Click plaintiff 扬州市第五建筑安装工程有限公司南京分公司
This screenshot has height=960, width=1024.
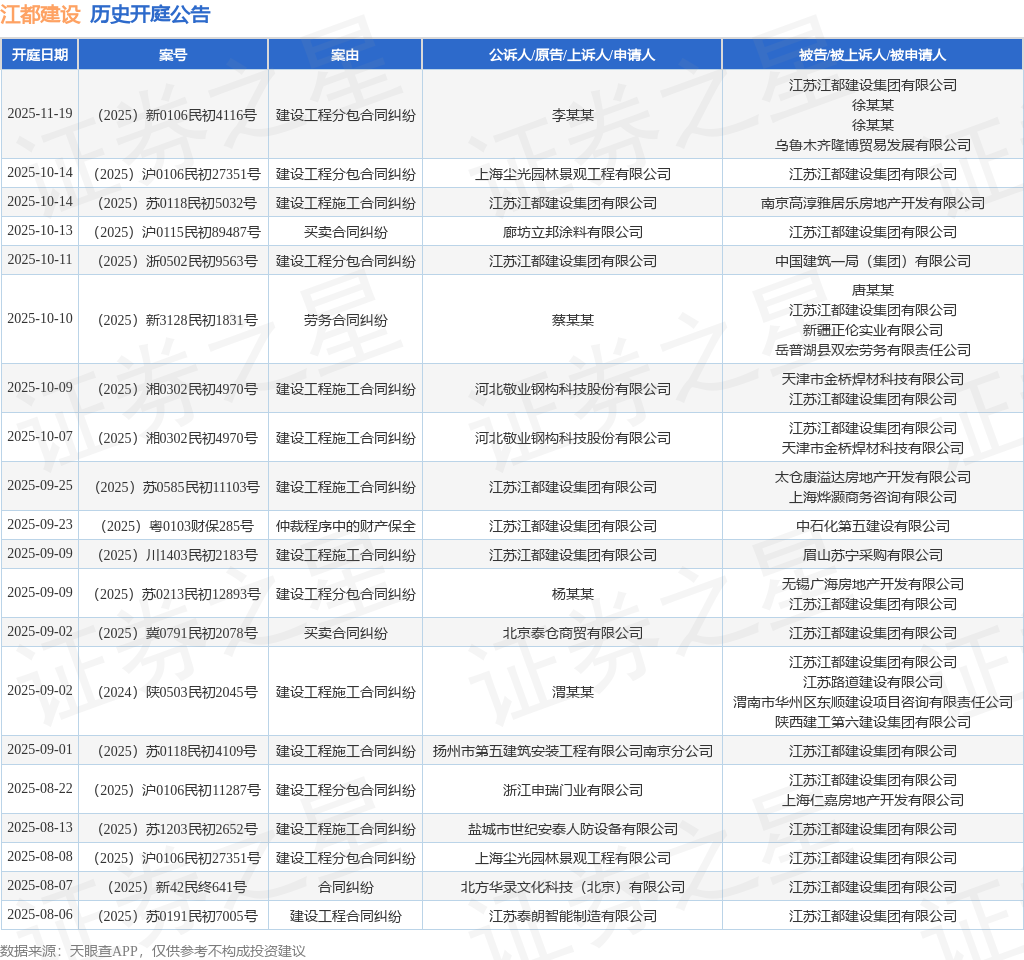(x=573, y=751)
